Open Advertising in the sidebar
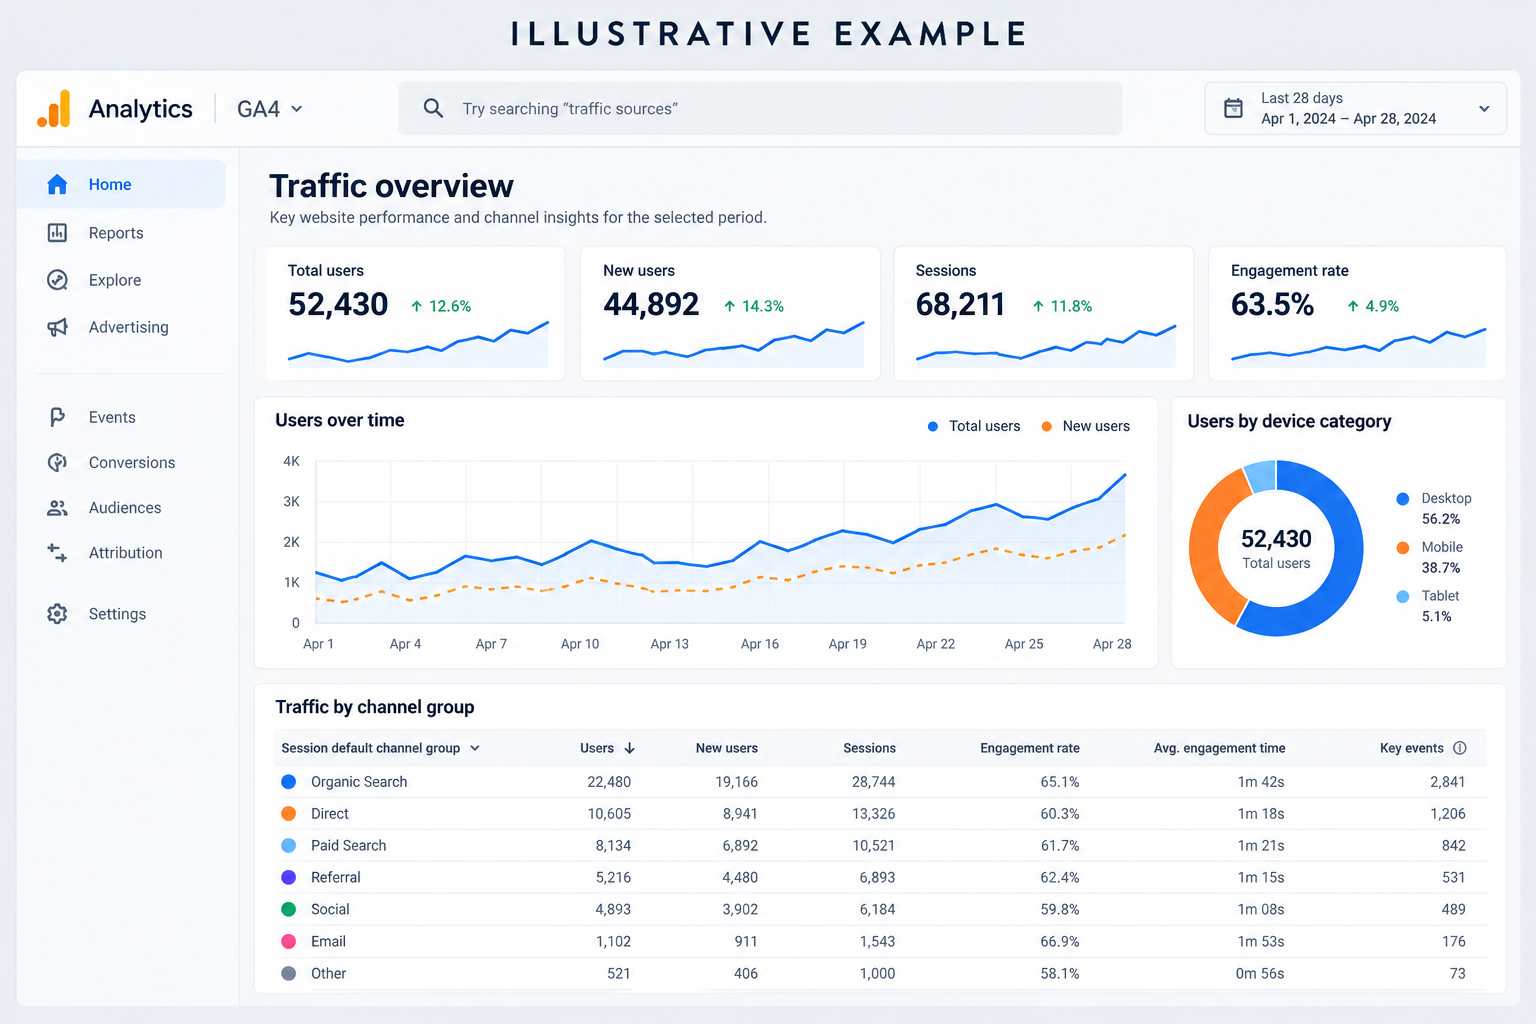The height and width of the screenshot is (1024, 1536). 121,327
